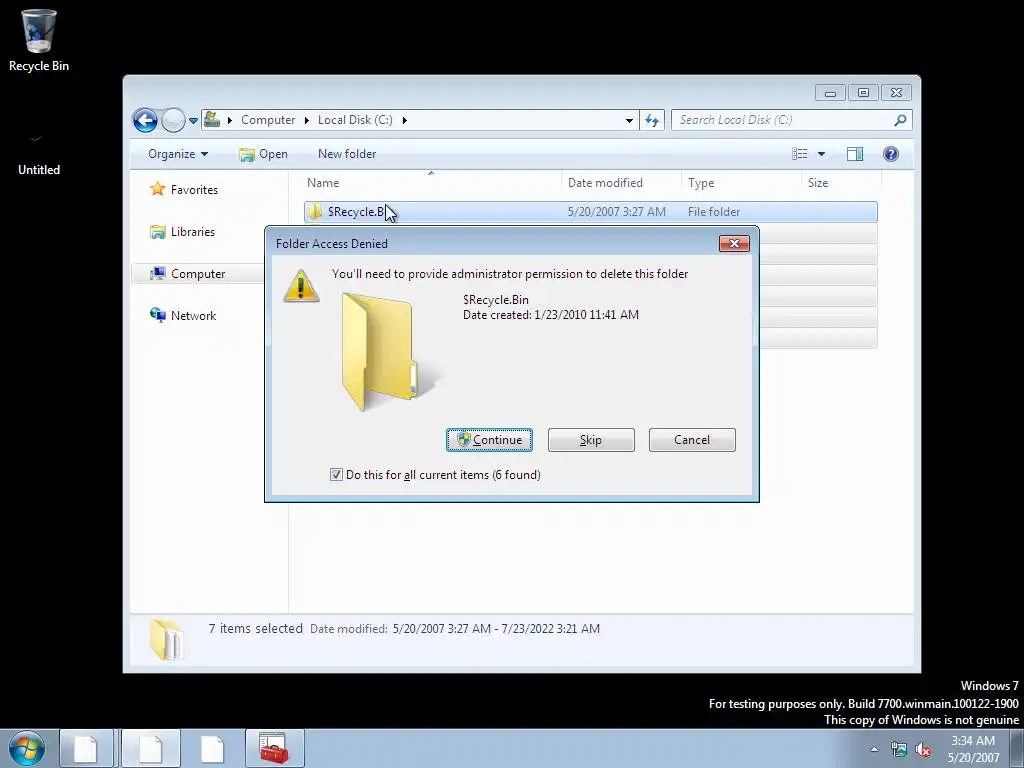Click the details pane folder thumbnail
1024x768 pixels.
coord(166,639)
